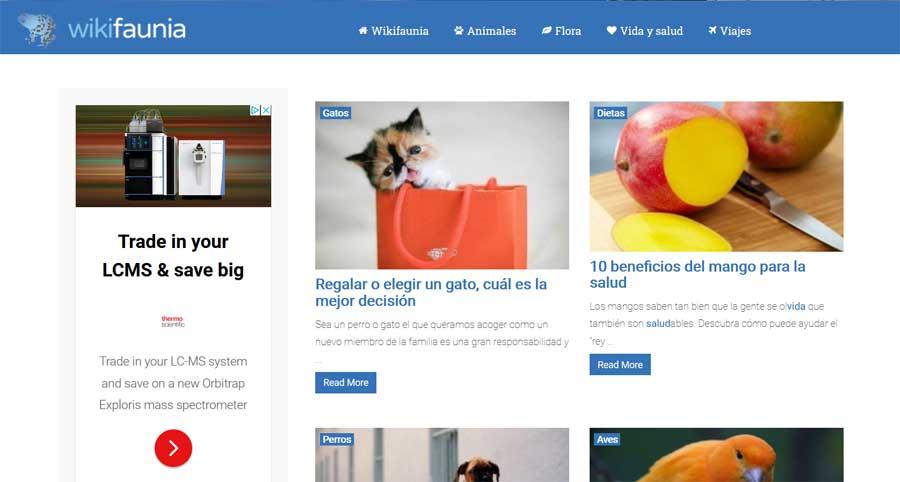The height and width of the screenshot is (482, 900).
Task: Click the home icon beside Wikifaunia
Action: coord(363,30)
